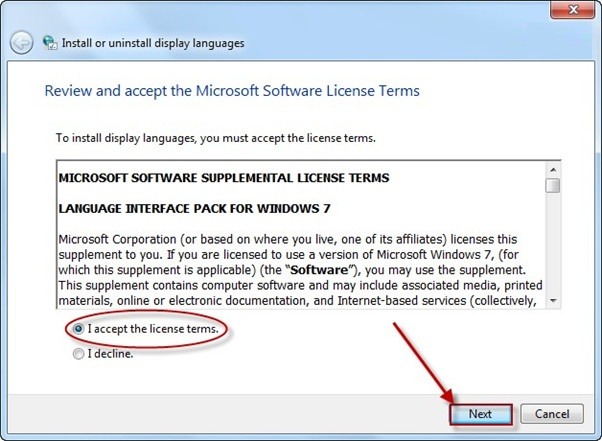Go back using the round arrow button
The height and width of the screenshot is (441, 602).
click(x=21, y=43)
